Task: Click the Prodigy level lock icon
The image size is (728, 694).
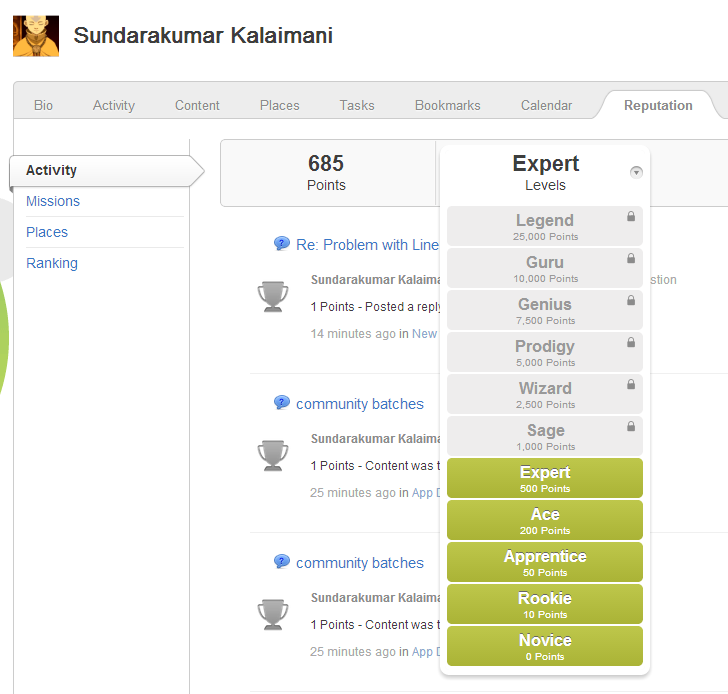Action: [631, 342]
